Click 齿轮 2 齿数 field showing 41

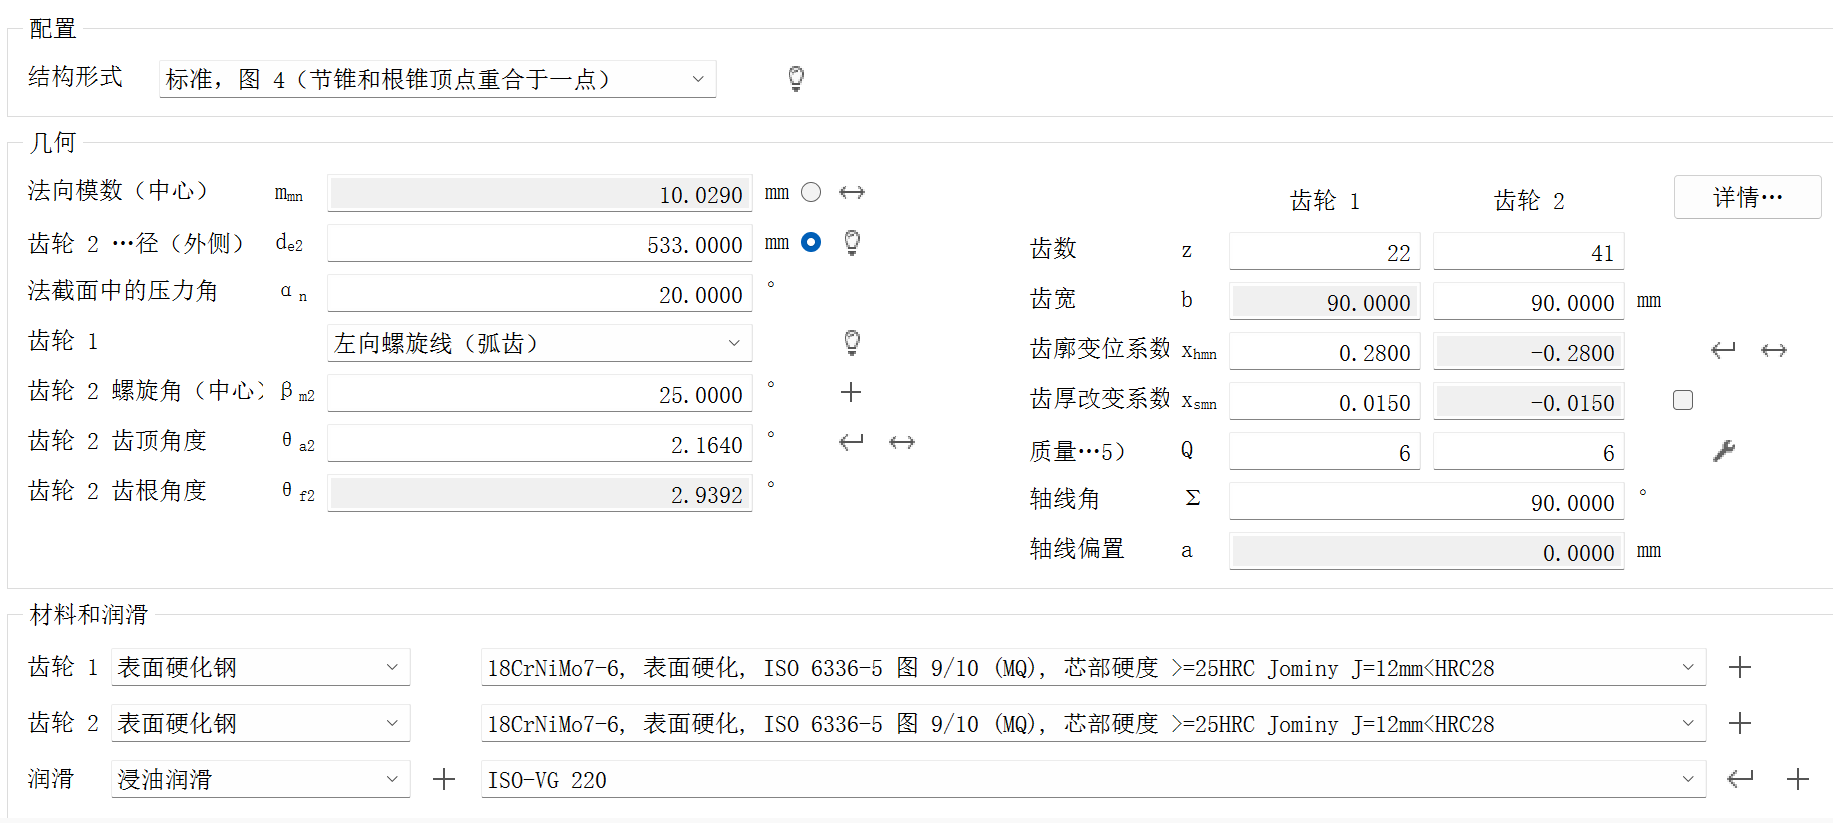1529,251
